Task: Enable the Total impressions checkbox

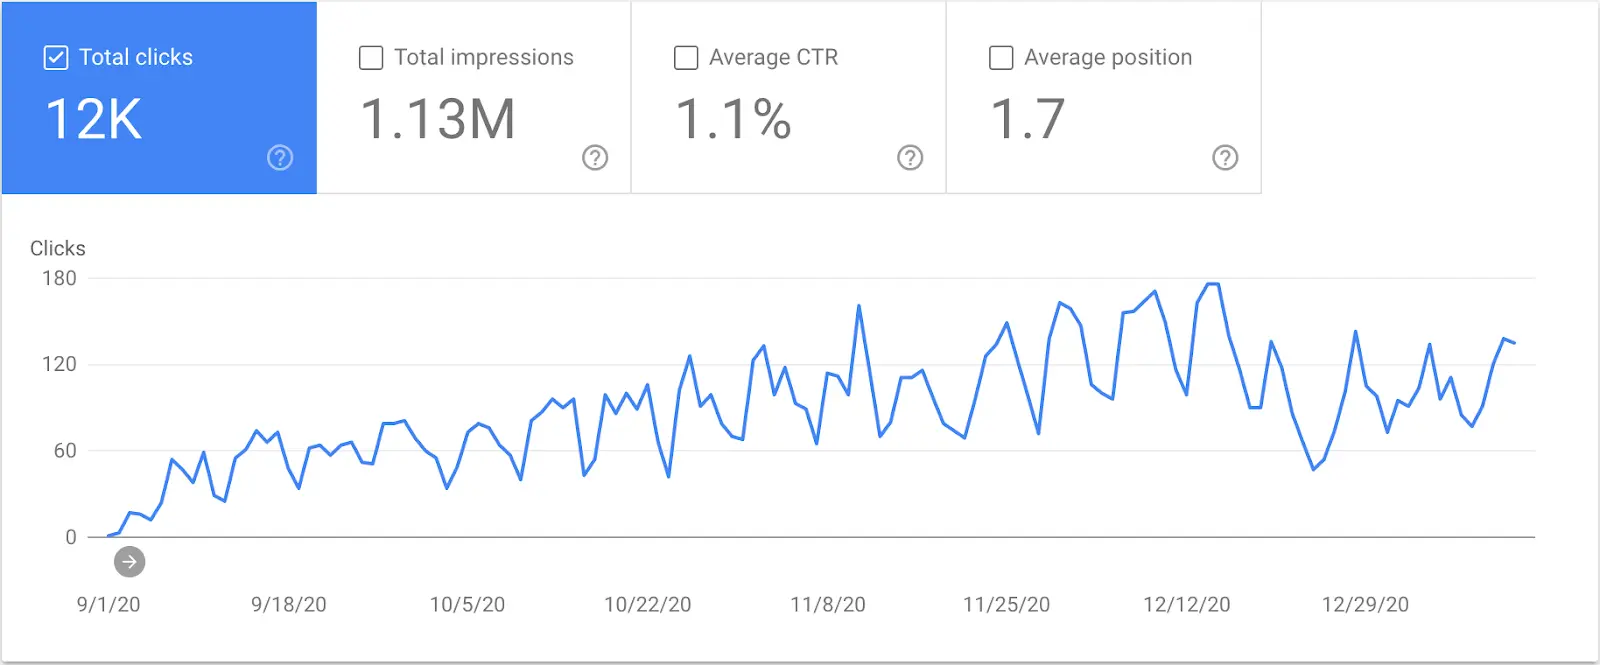Action: pos(371,57)
